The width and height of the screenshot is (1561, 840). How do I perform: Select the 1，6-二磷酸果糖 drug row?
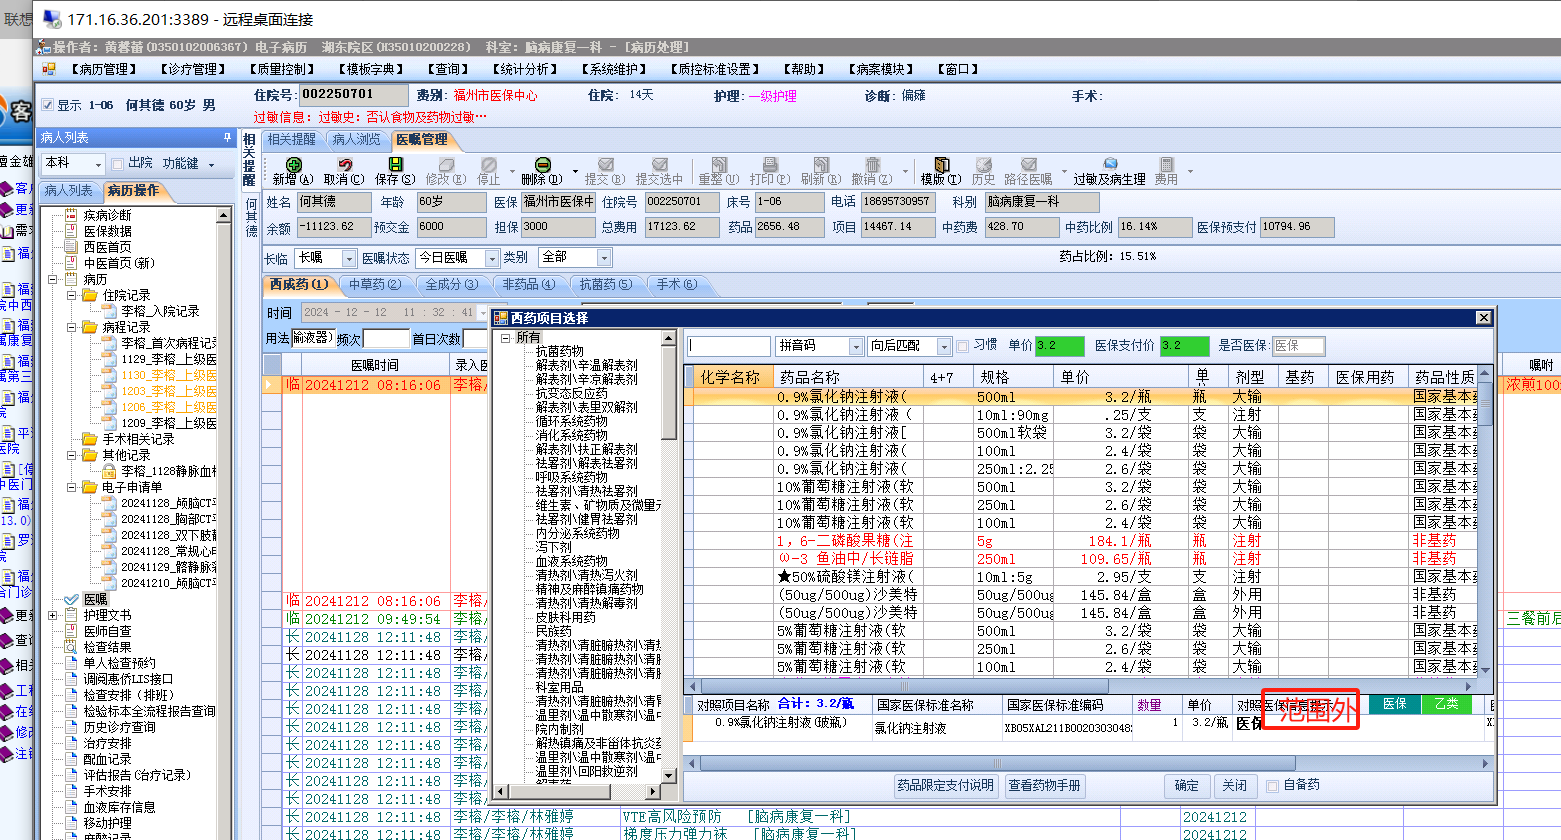pos(1081,541)
